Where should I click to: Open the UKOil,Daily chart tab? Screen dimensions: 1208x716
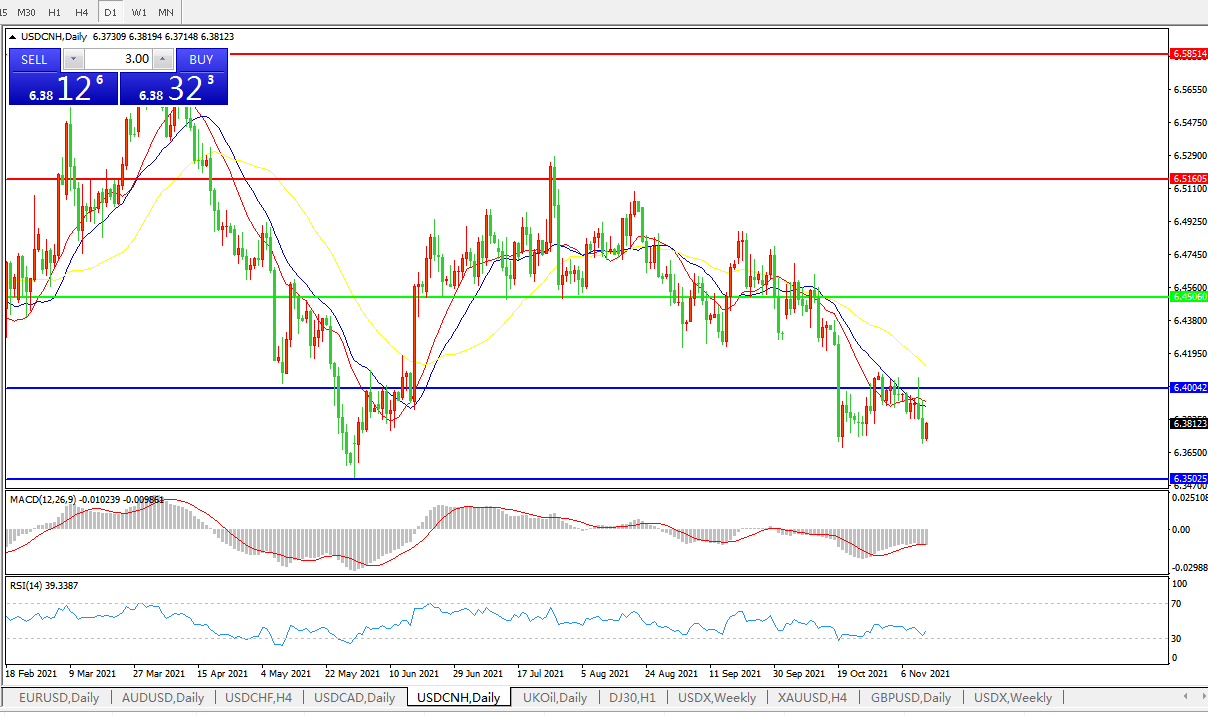[555, 698]
